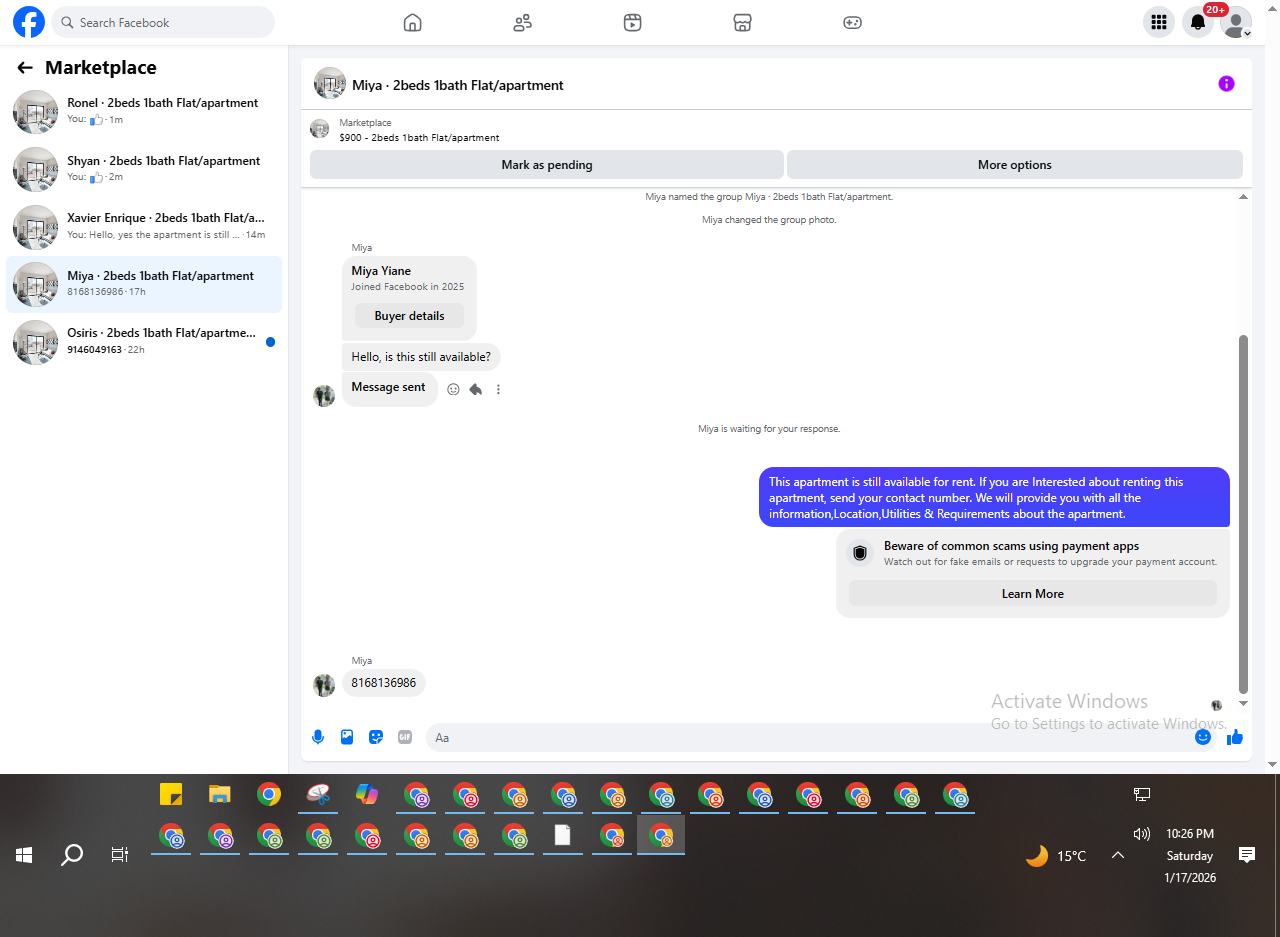Viewport: 1280px width, 937px height.
Task: Show hidden system tray icons
Action: pyautogui.click(x=1118, y=855)
